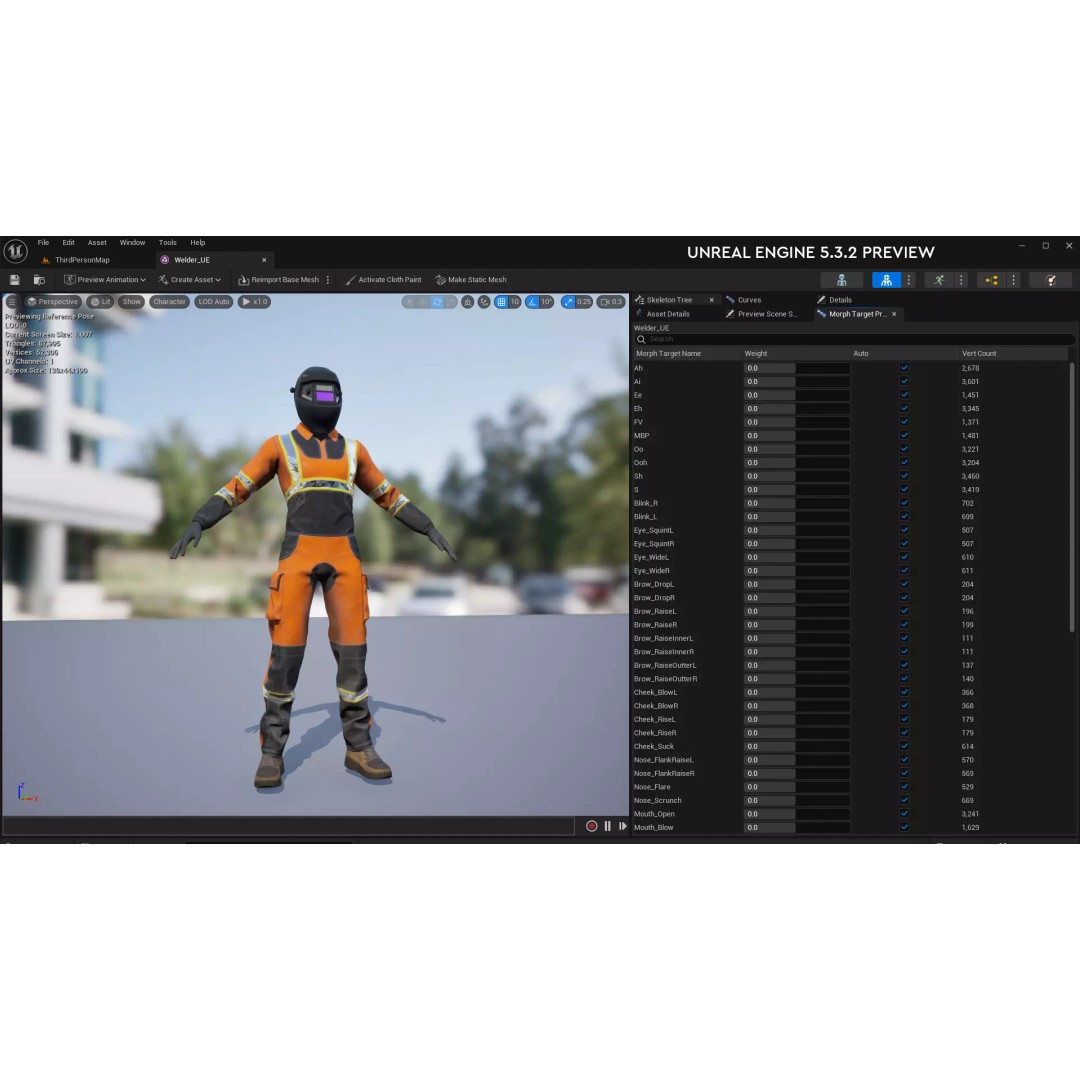Open the Lit view mode dropdown
1080x1080 pixels.
click(101, 302)
